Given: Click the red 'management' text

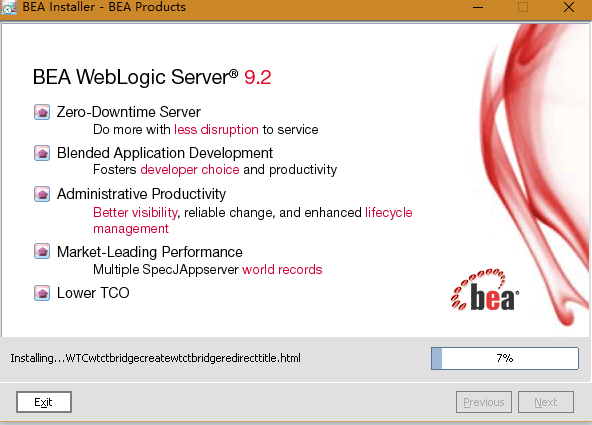Looking at the screenshot, I should click(x=131, y=229).
